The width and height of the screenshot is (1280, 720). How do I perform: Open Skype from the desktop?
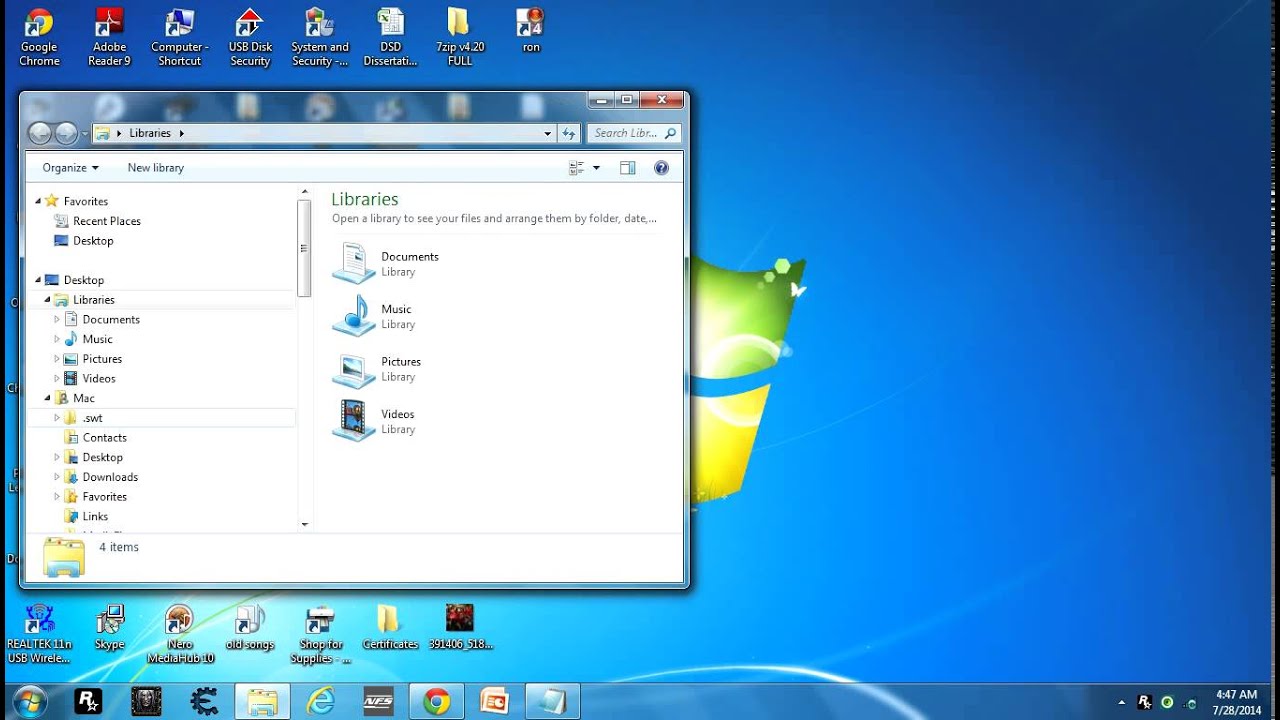pos(109,617)
